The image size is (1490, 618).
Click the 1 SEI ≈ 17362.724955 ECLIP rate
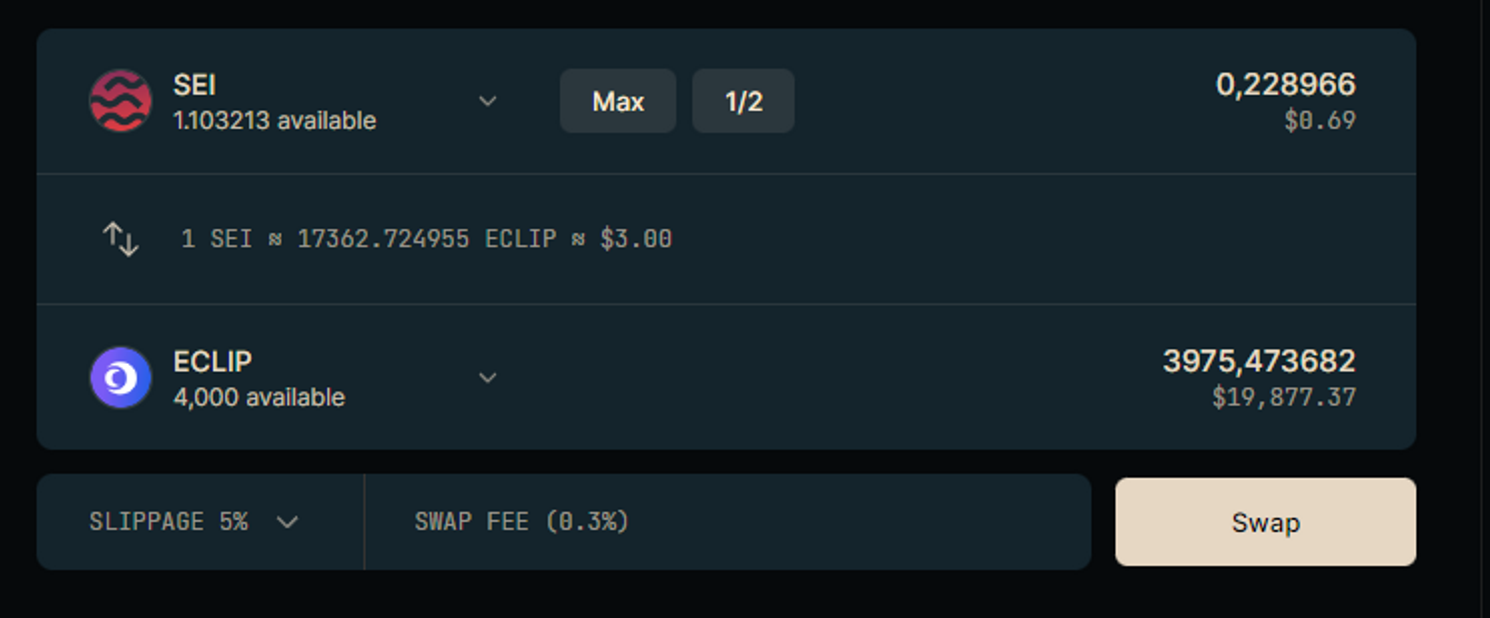[x=426, y=240]
